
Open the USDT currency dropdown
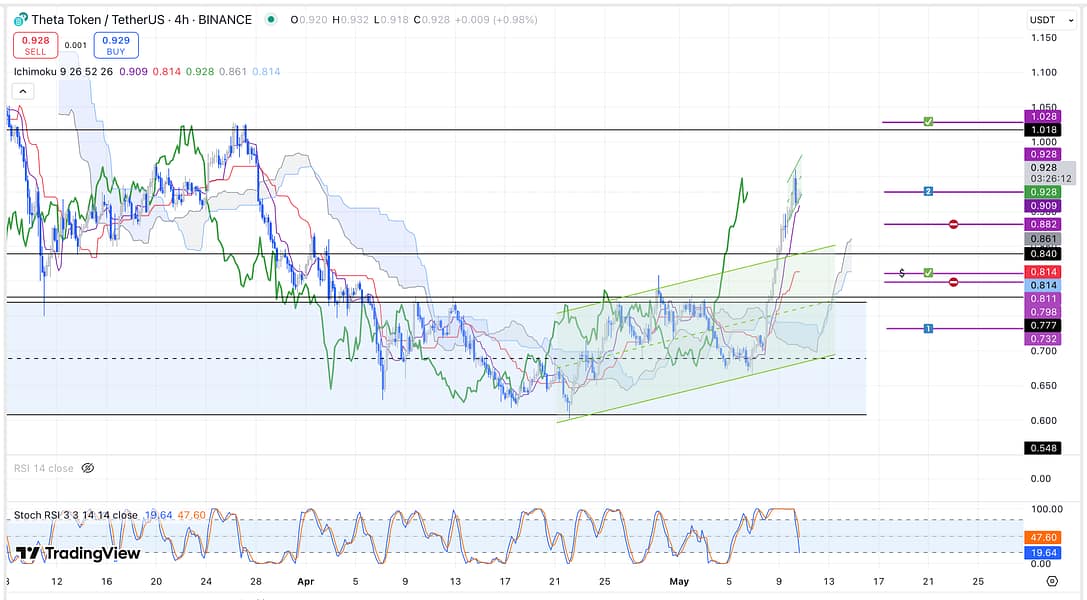tap(1043, 20)
